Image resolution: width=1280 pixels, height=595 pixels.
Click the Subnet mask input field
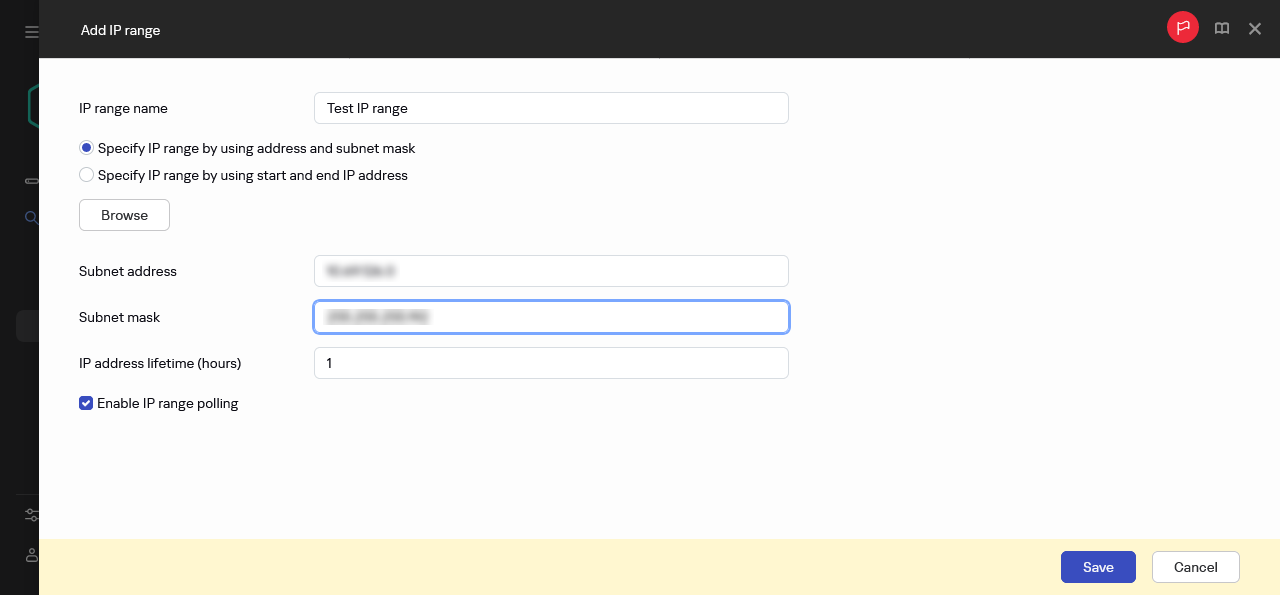coord(551,317)
